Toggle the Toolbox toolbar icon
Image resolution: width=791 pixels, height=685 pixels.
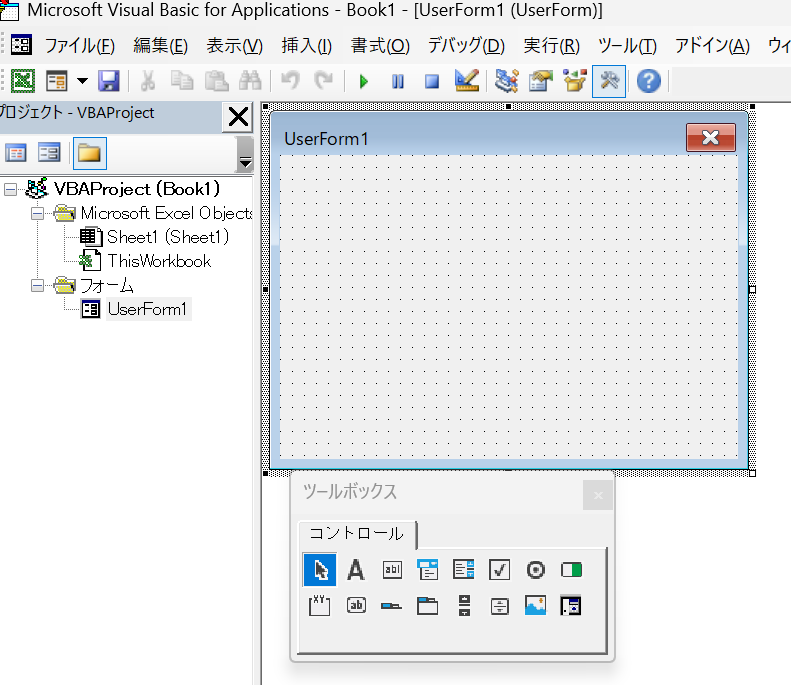[609, 81]
